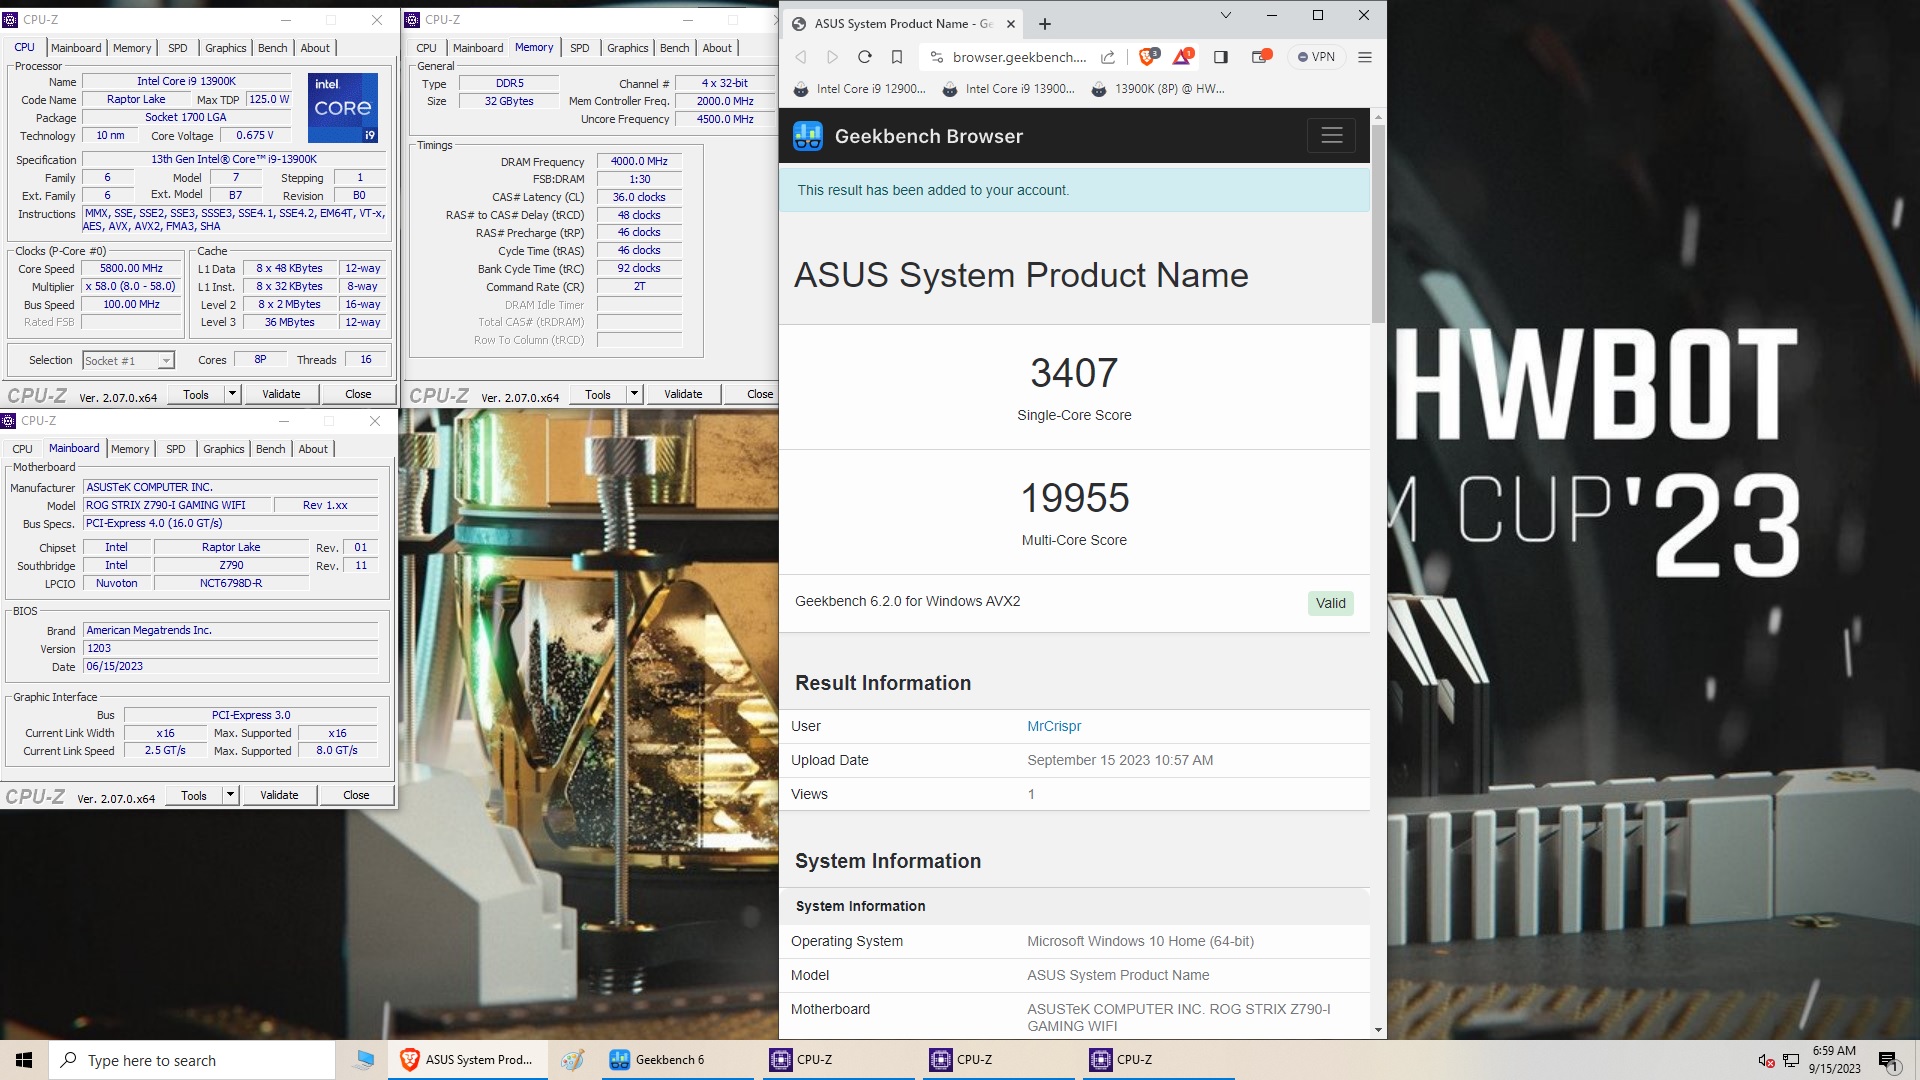The height and width of the screenshot is (1080, 1920).
Task: Click the share icon in address bar
Action: (1107, 57)
